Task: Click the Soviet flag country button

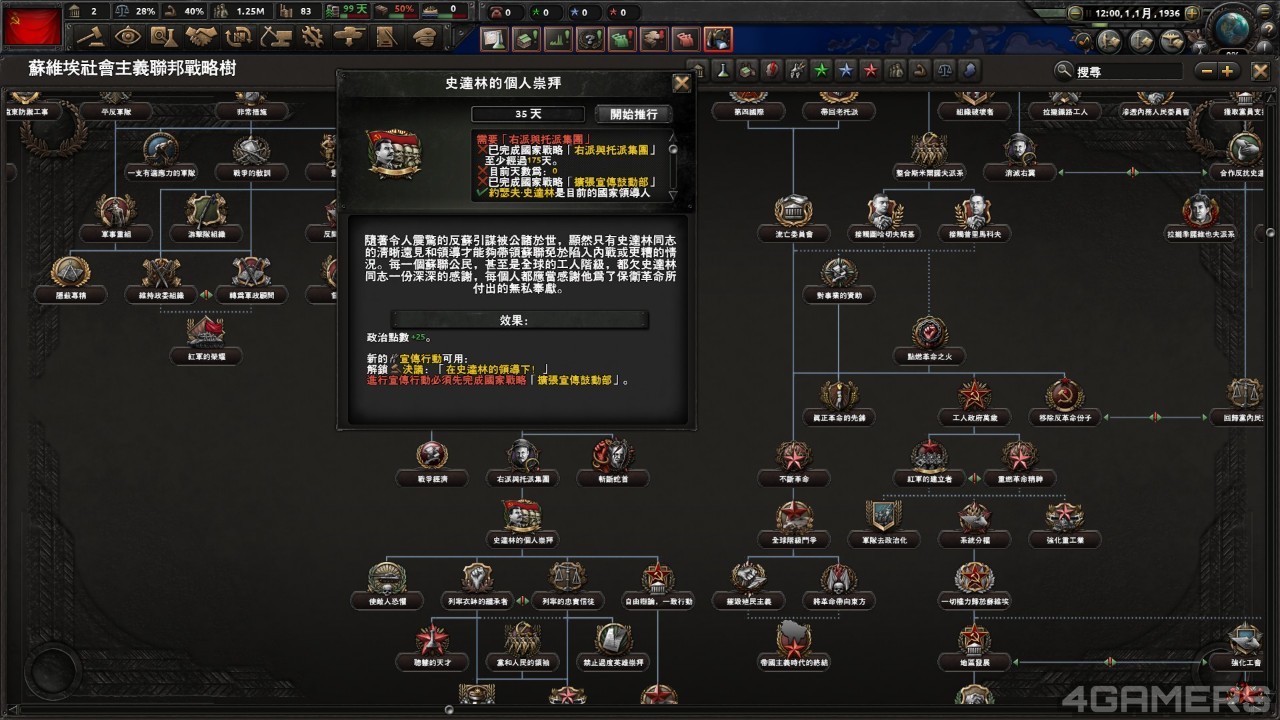Action: [32, 25]
